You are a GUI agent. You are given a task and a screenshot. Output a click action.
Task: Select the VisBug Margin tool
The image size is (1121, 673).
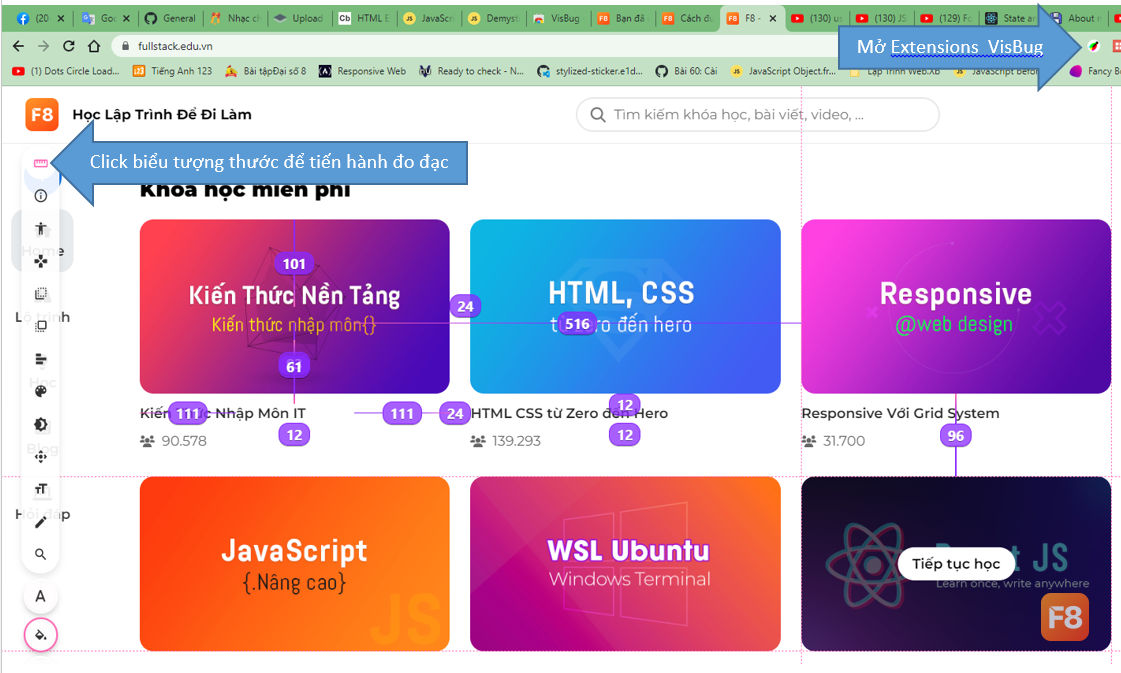[x=41, y=294]
